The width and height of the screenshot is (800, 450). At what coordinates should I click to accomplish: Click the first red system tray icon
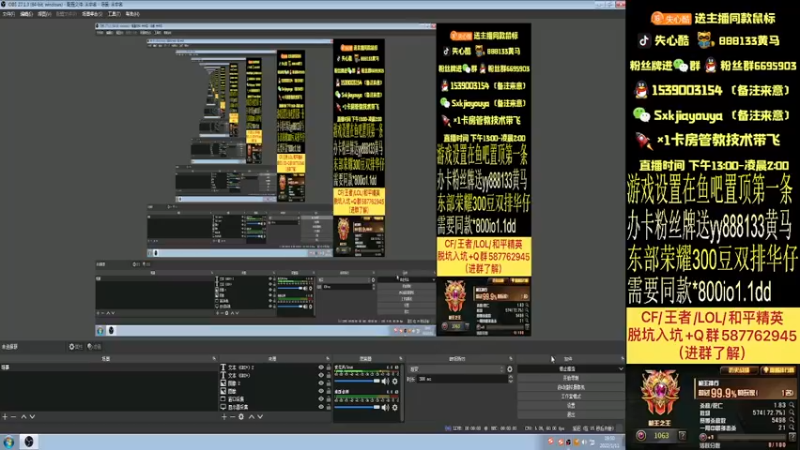pyautogui.click(x=551, y=442)
